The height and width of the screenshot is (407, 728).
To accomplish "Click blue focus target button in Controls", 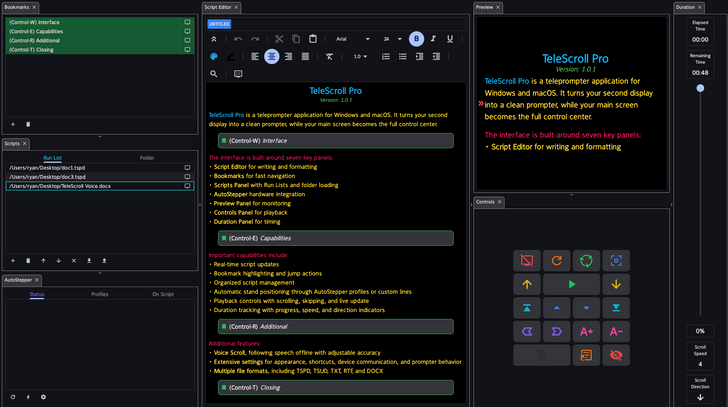I will [616, 261].
